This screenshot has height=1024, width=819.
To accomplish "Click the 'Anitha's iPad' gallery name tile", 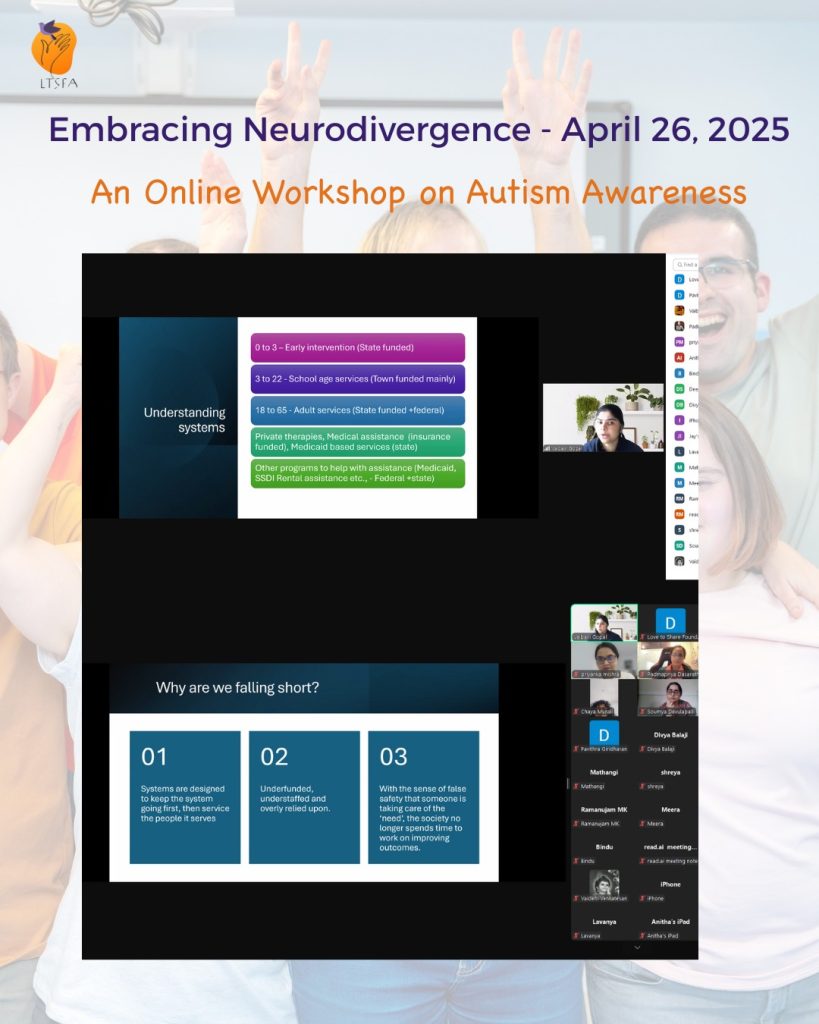I will click(x=670, y=921).
